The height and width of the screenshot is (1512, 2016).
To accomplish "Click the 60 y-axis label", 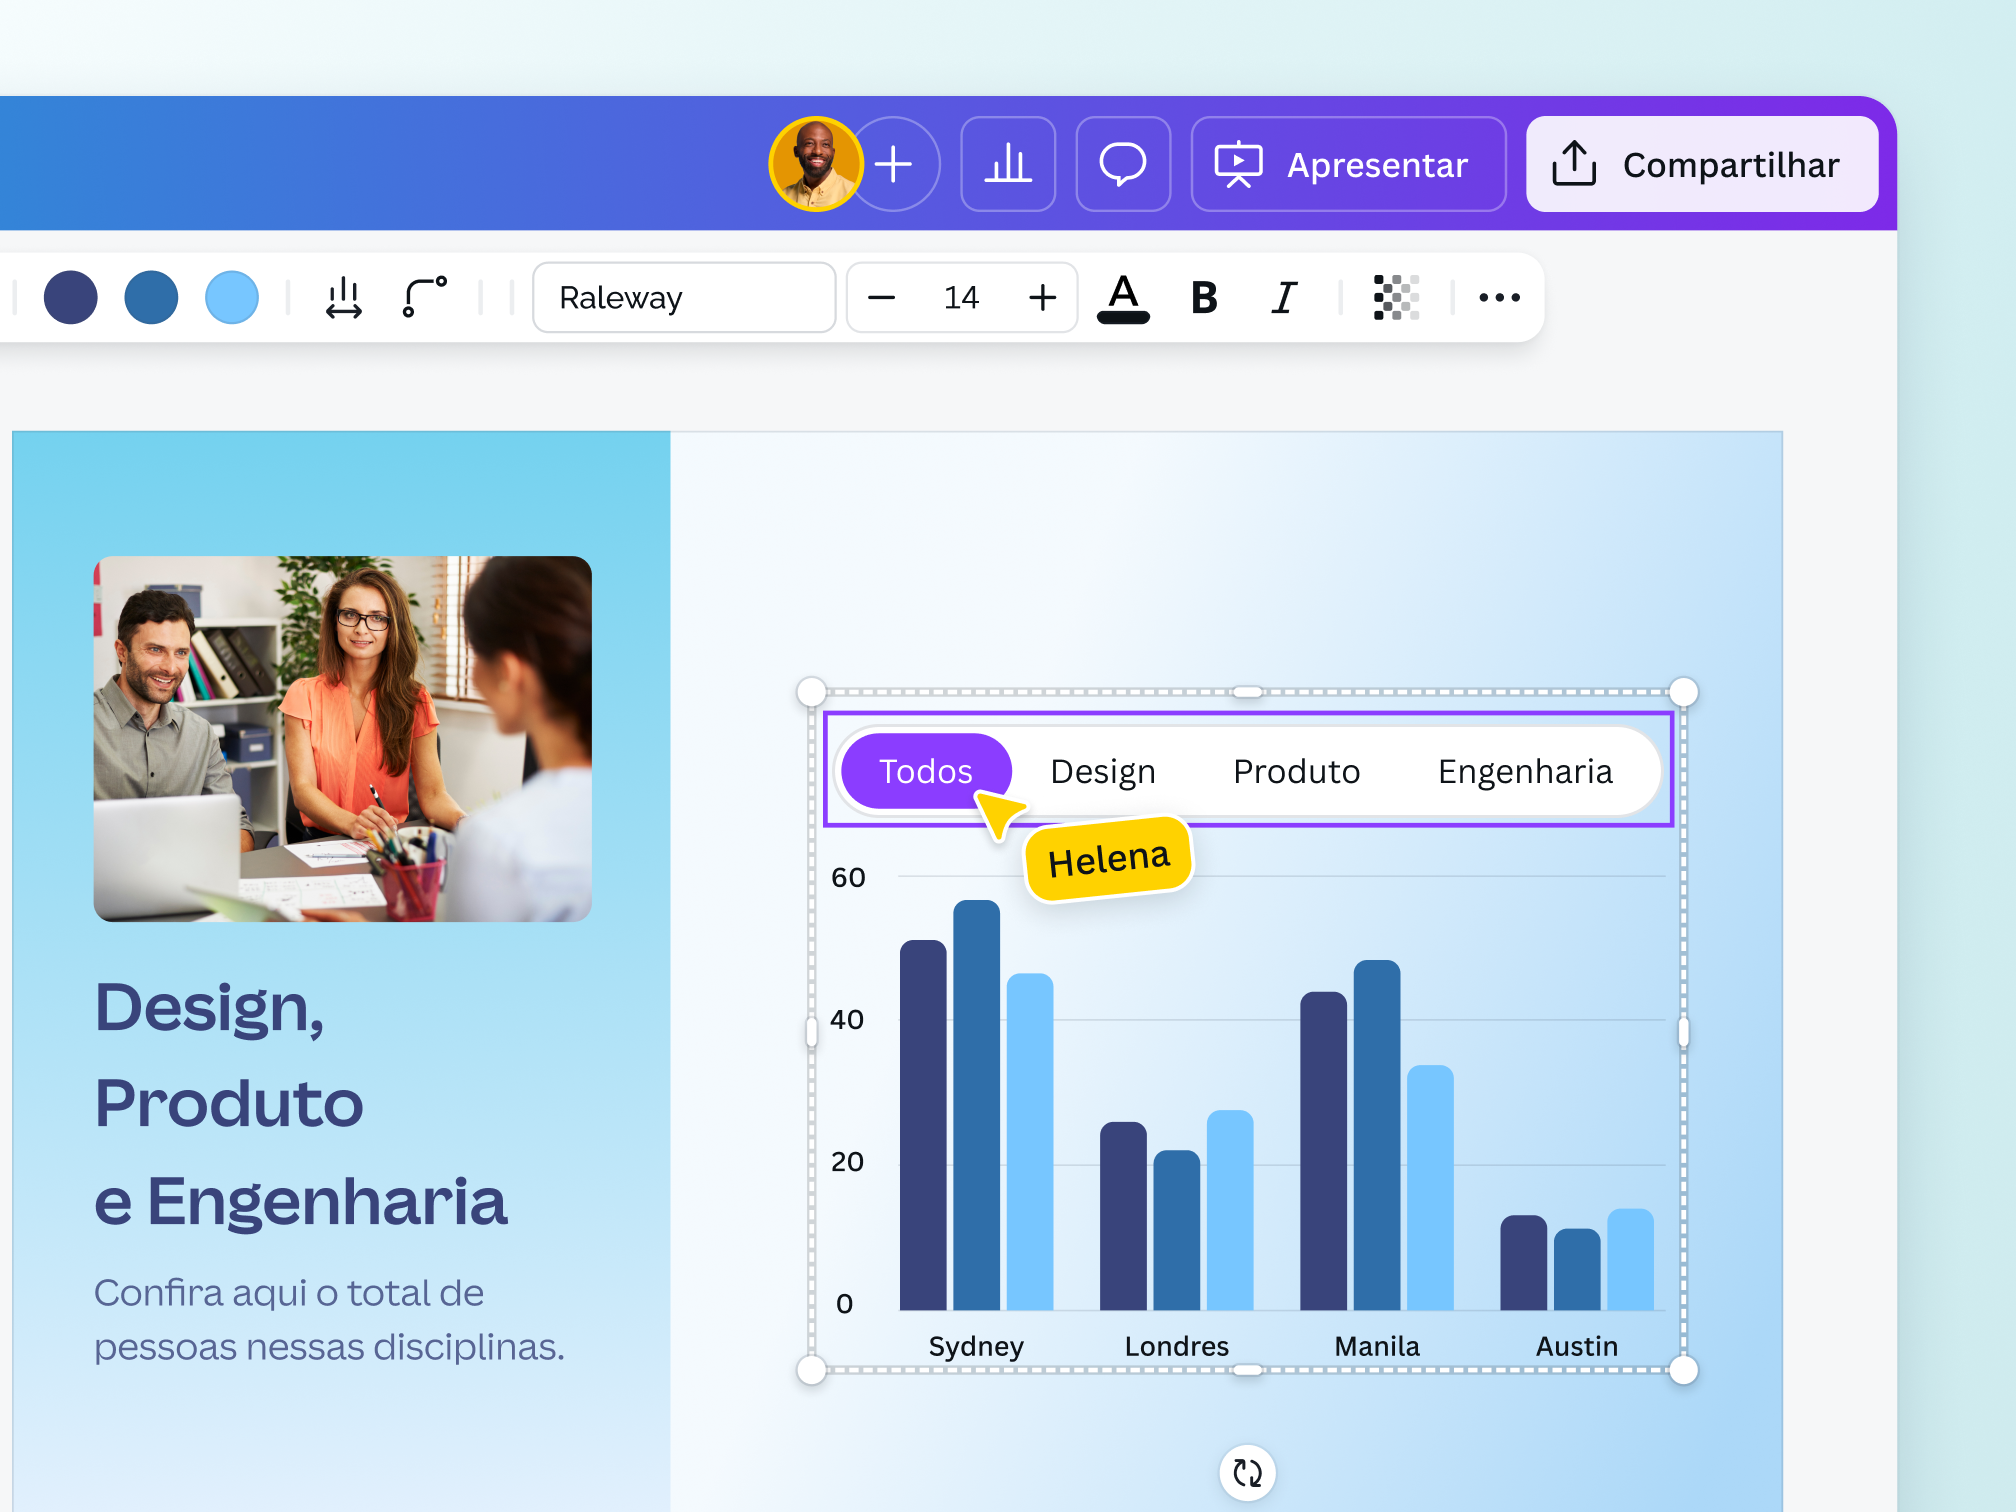I will pos(848,877).
